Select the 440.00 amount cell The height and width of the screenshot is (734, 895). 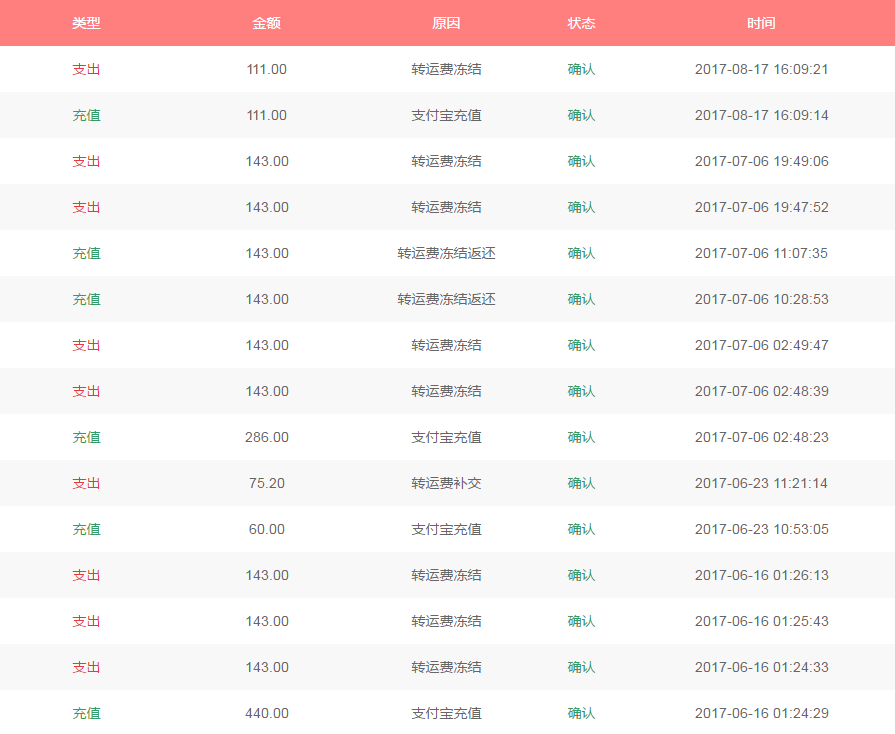coord(266,714)
